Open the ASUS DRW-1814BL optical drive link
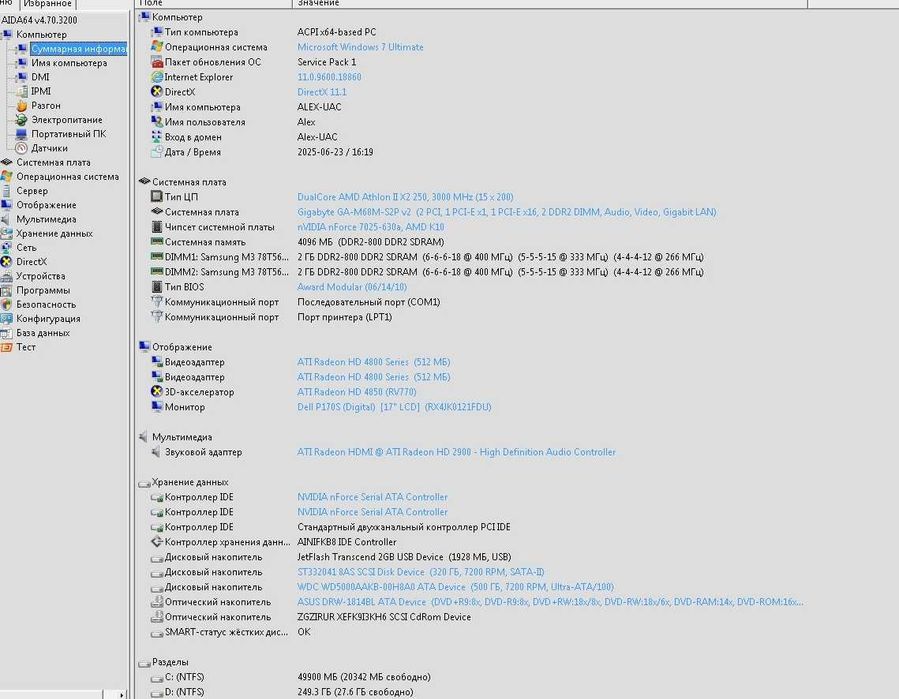Viewport: 899px width, 699px height. point(550,602)
